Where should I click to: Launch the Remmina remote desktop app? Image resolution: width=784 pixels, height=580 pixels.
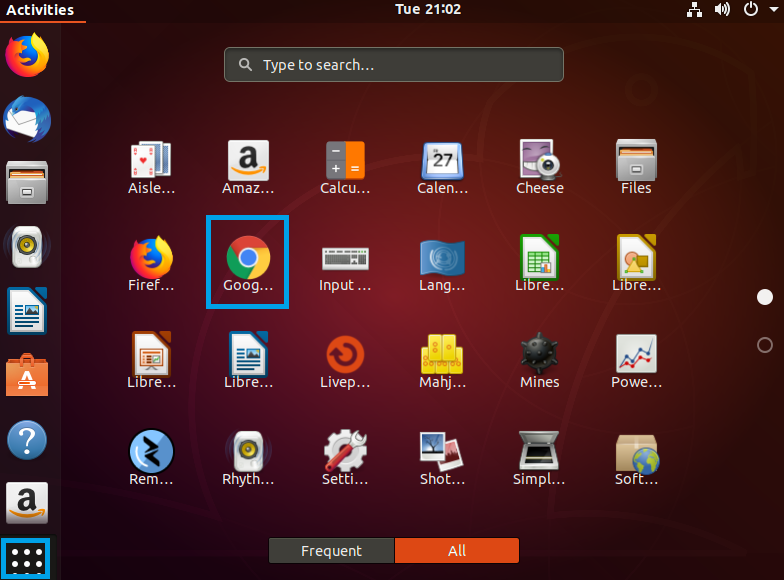pyautogui.click(x=151, y=458)
